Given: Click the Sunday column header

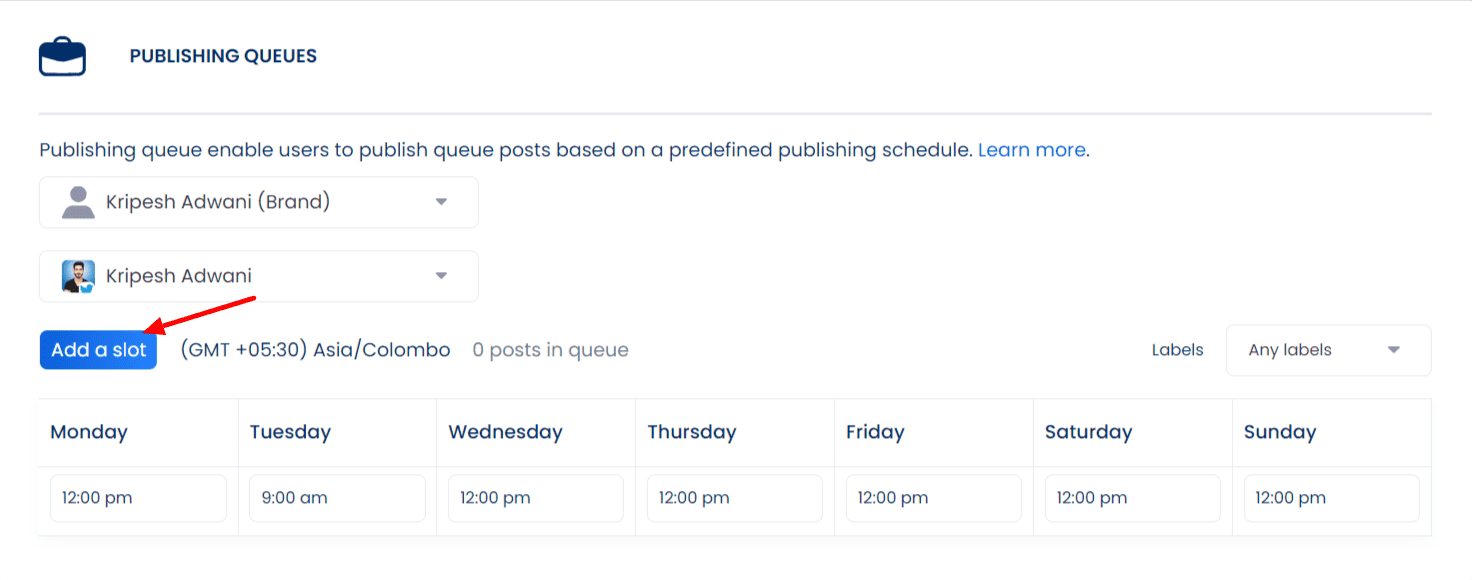Looking at the screenshot, I should click(x=1280, y=432).
